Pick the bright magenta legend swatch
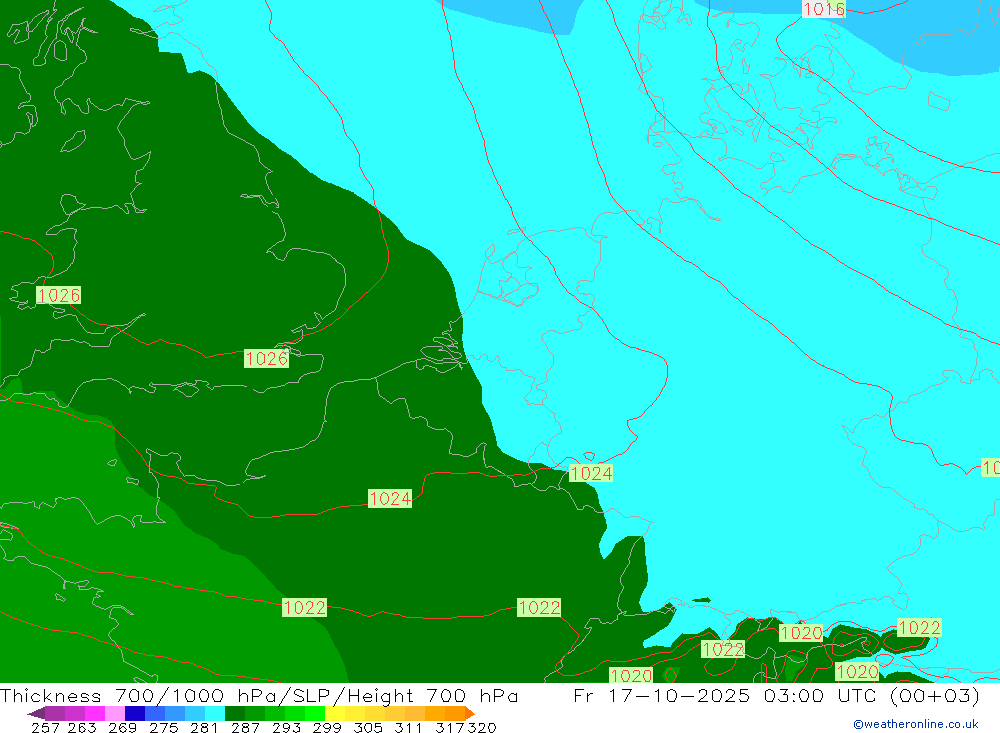This screenshot has height=733, width=1000. click(95, 713)
